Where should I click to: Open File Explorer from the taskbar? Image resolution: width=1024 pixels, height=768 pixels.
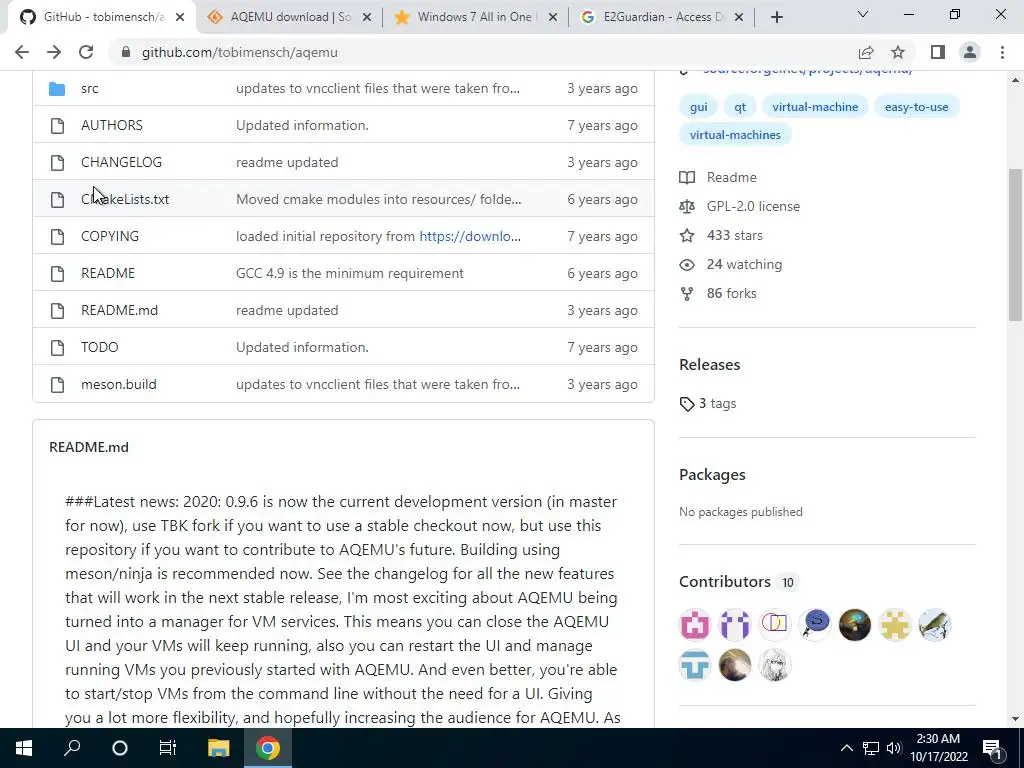point(218,748)
